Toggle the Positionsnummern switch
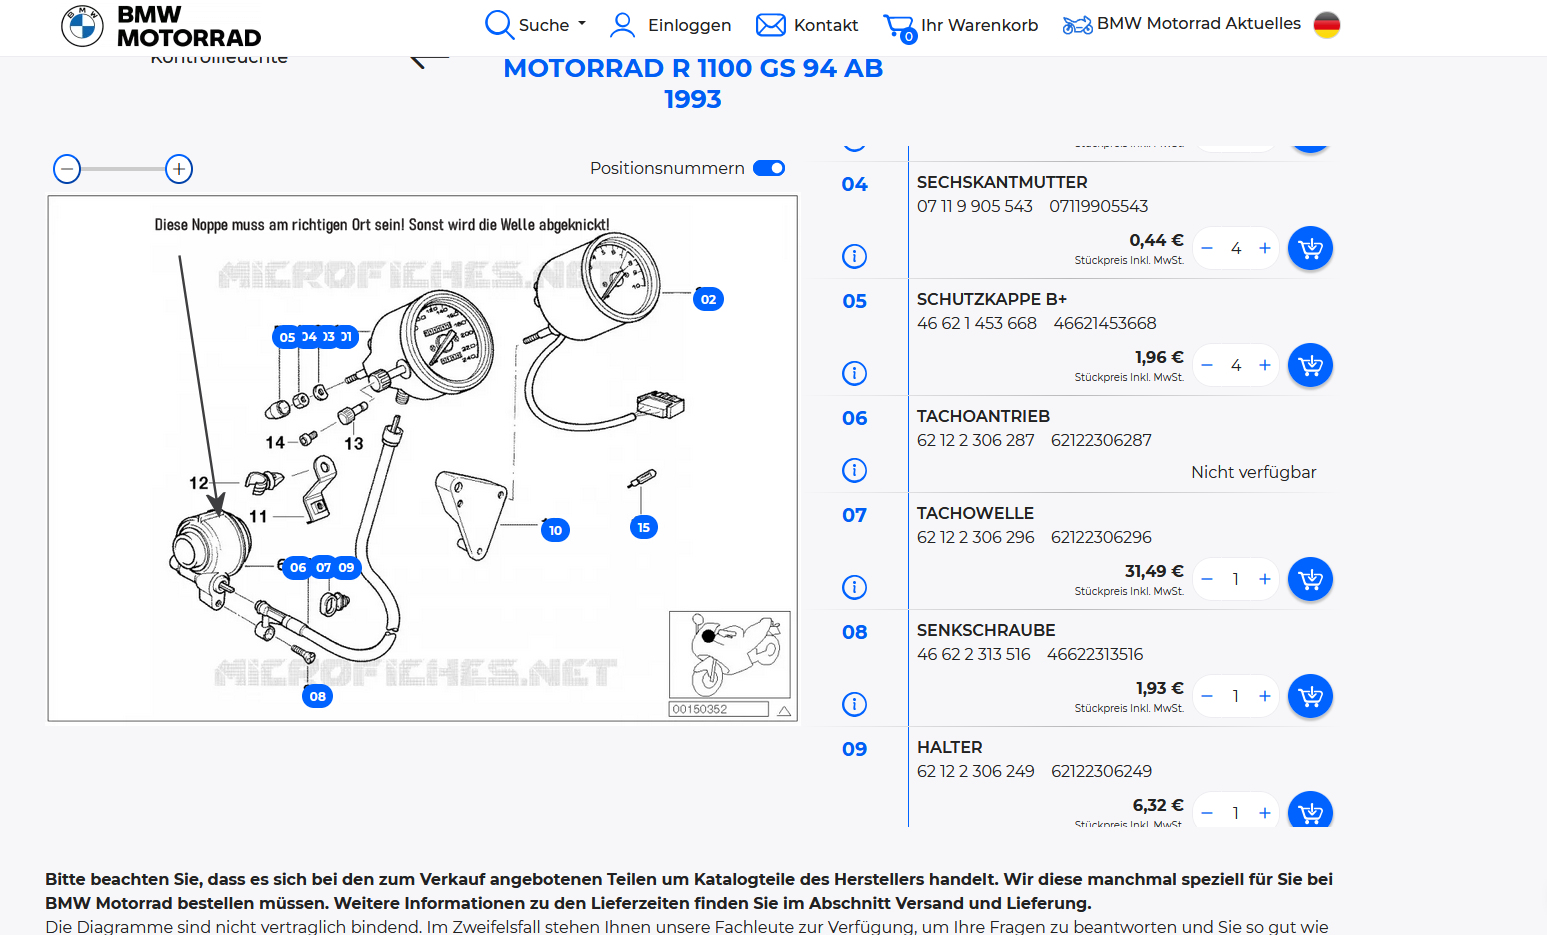This screenshot has height=935, width=1547. point(769,168)
